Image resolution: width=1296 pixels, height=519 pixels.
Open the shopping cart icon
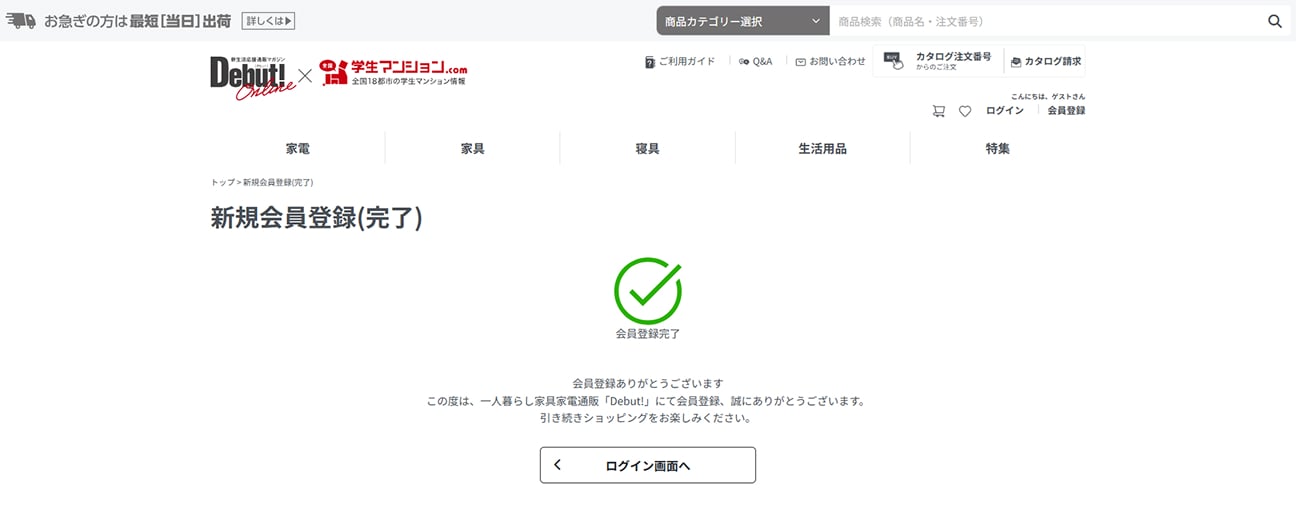tap(938, 111)
